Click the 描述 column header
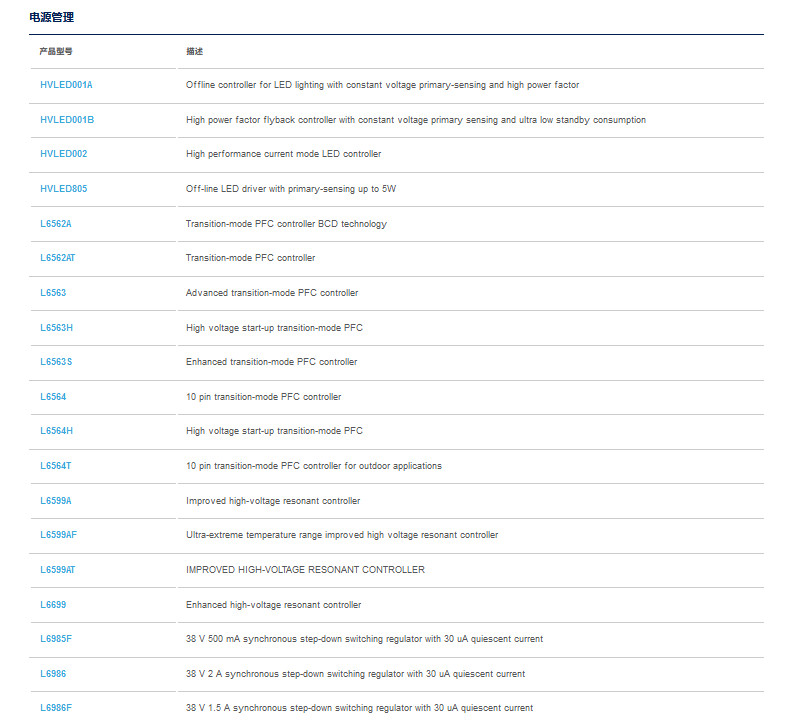Viewport: 805px width, 720px height. click(195, 51)
